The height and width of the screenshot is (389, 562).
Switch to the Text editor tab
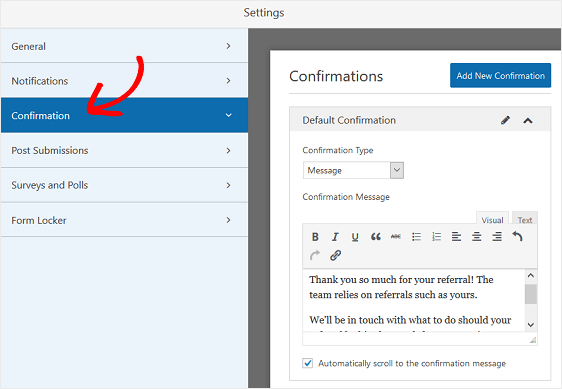(x=525, y=219)
